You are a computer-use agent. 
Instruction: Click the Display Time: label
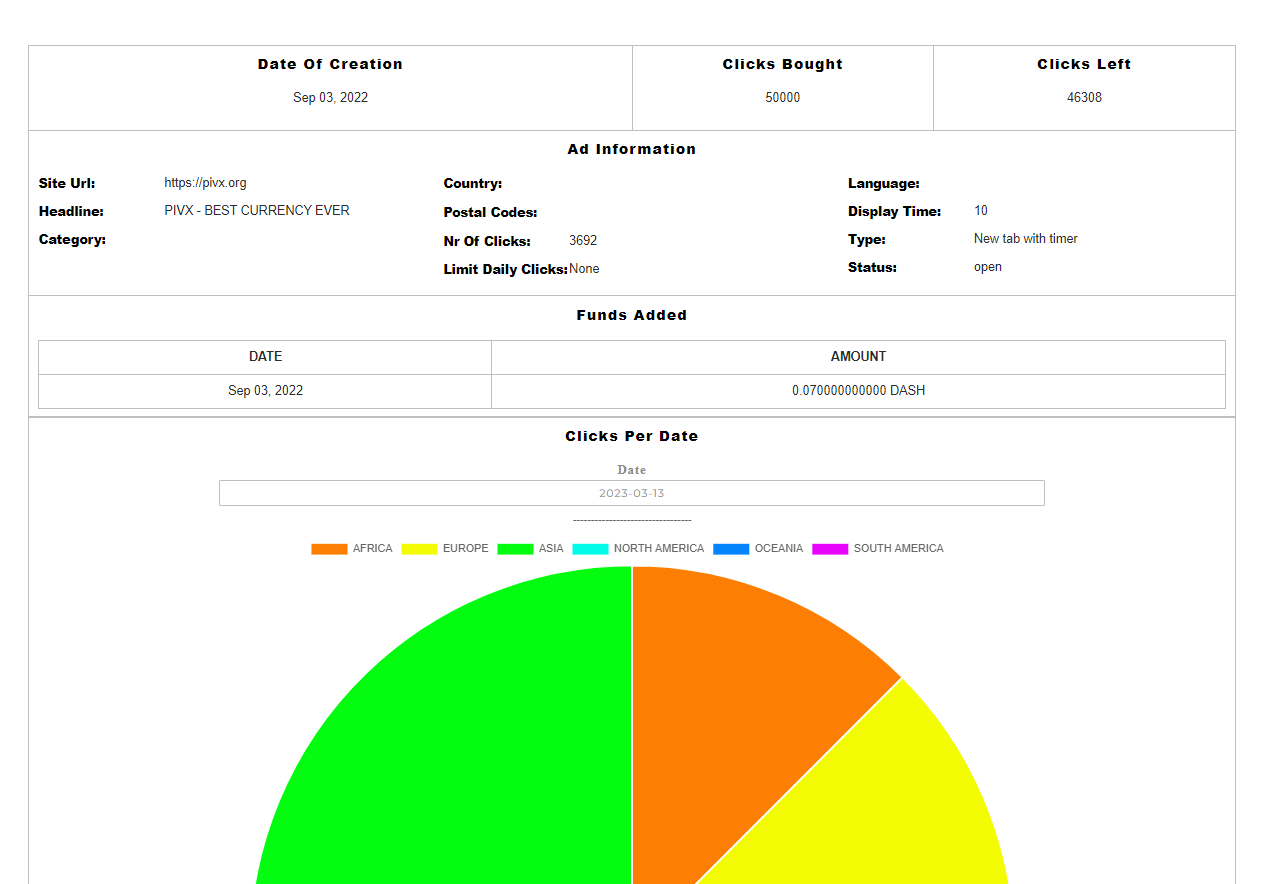[895, 212]
